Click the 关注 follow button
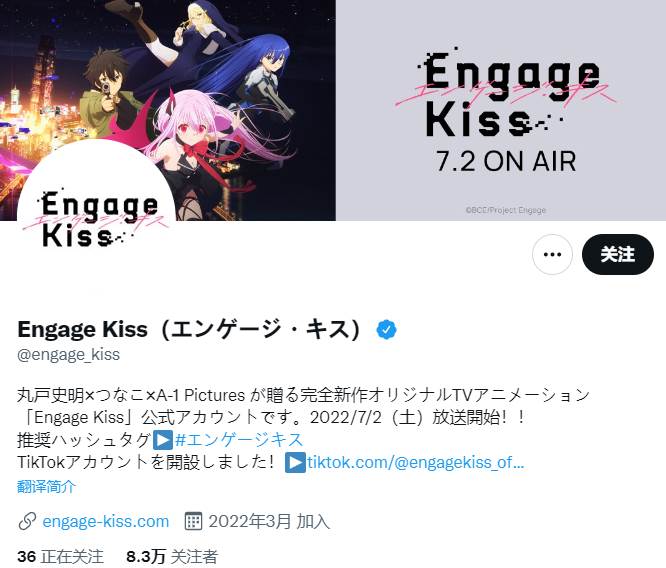This screenshot has width=666, height=568. pos(618,254)
